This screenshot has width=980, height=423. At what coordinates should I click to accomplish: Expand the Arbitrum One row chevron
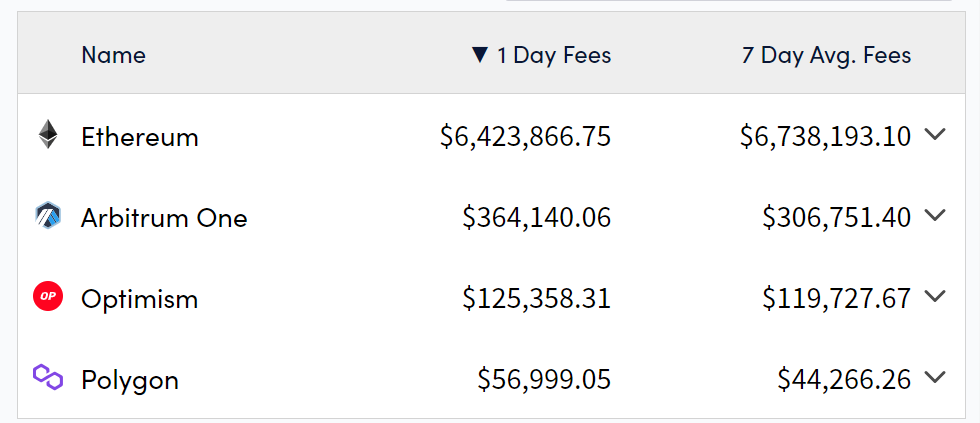[935, 215]
